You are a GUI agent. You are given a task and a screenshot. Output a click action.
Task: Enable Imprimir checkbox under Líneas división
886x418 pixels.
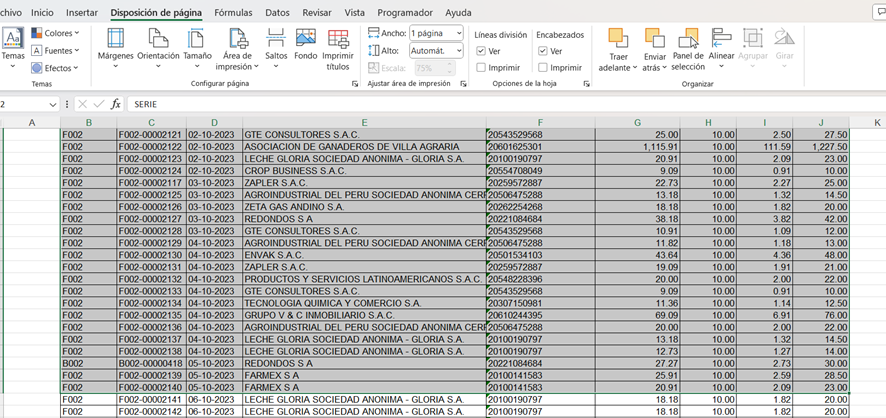pyautogui.click(x=482, y=68)
